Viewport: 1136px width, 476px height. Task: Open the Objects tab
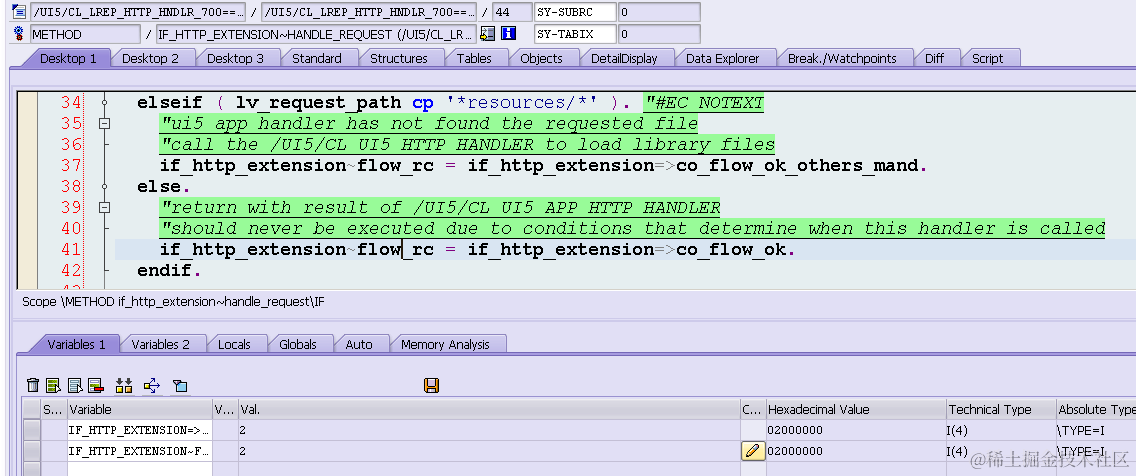541,59
